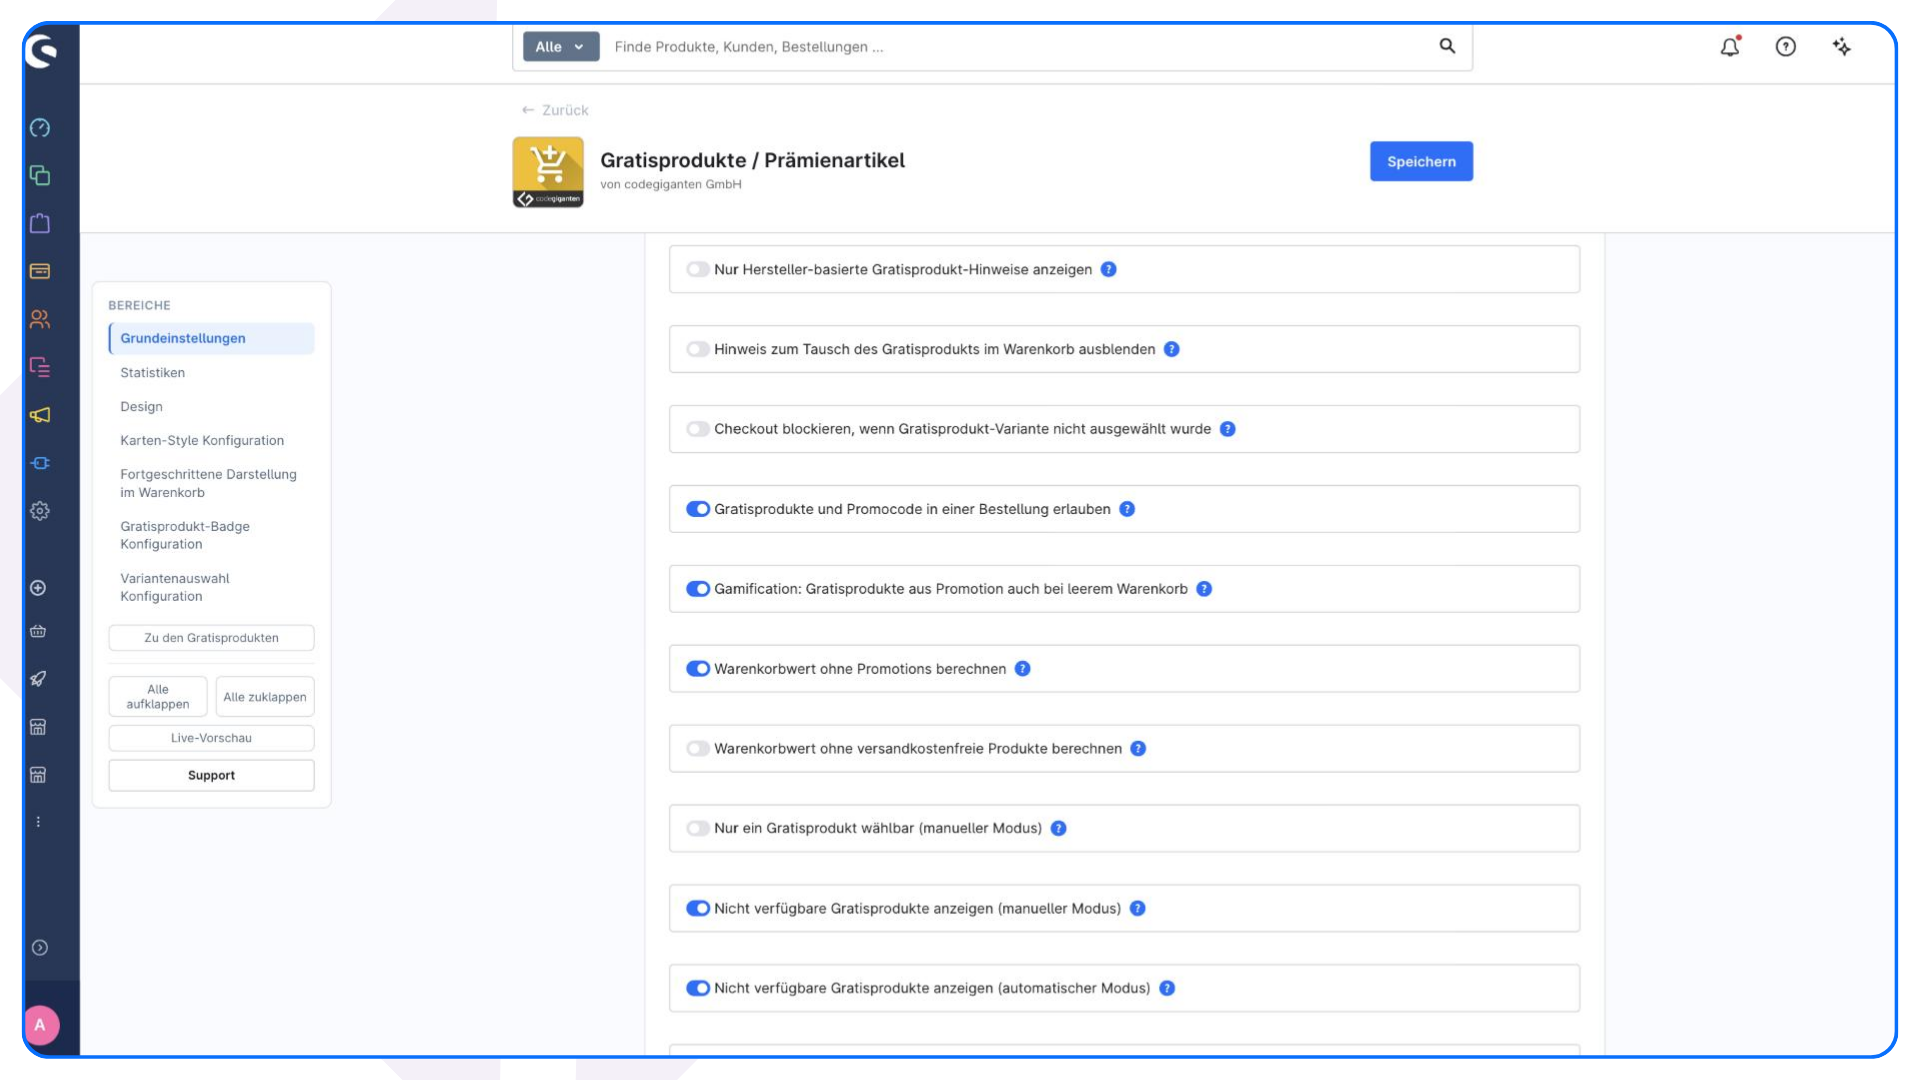Viewport: 1920px width, 1080px height.
Task: Disable Gratisprodukte und Promocode in einer Bestellung
Action: click(698, 509)
